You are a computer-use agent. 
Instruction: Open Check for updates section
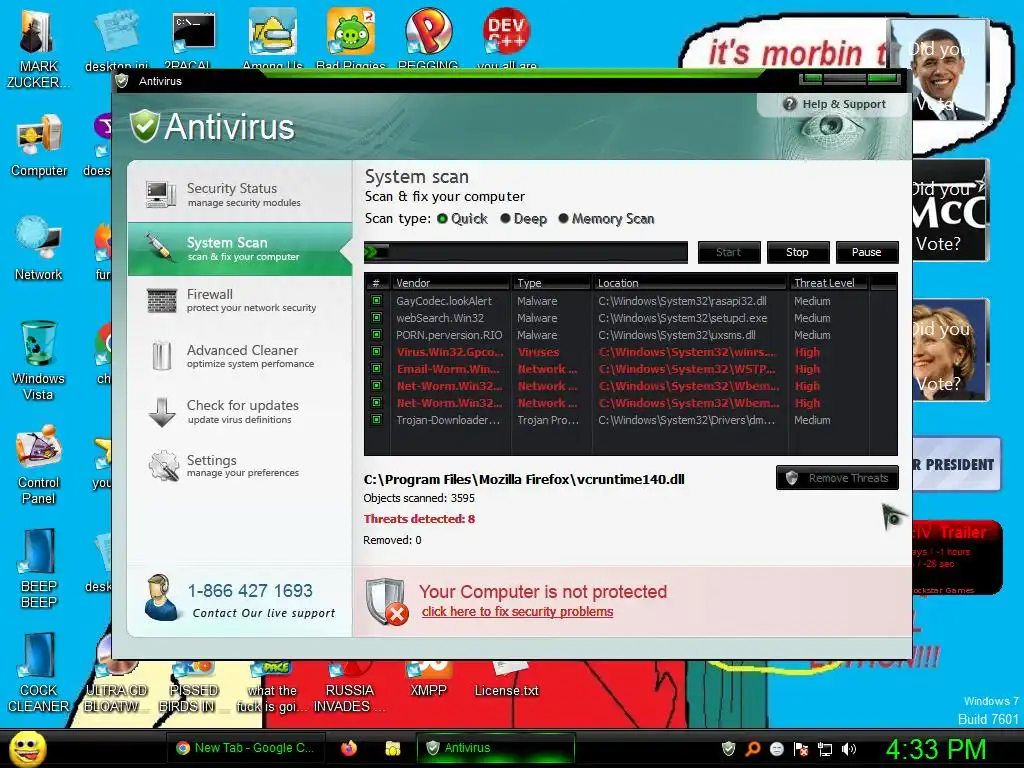click(239, 411)
